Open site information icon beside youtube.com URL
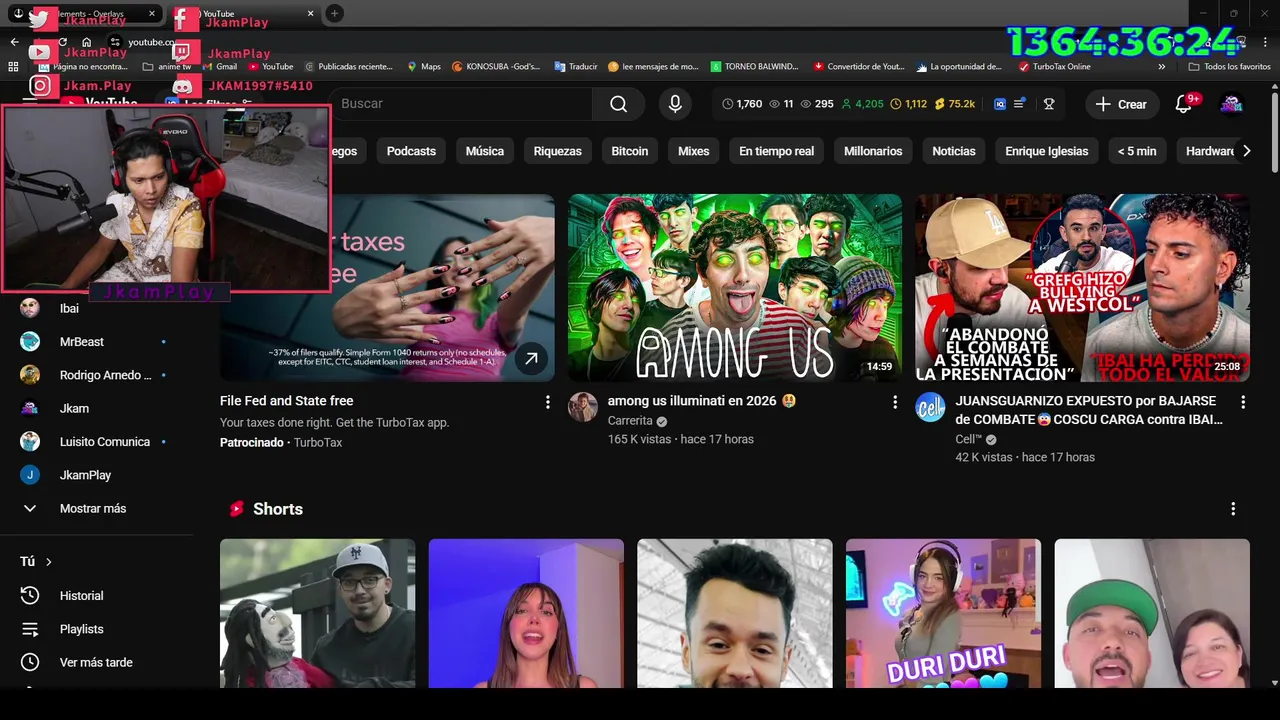1280x720 pixels. coord(115,42)
